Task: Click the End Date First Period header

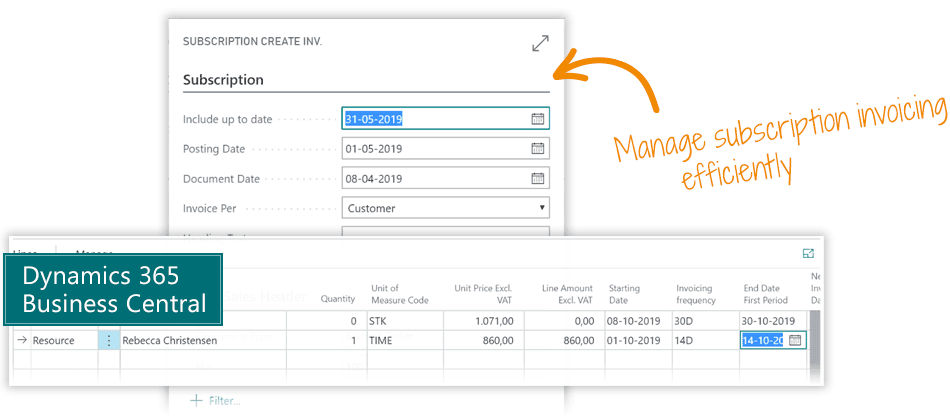Action: 766,294
